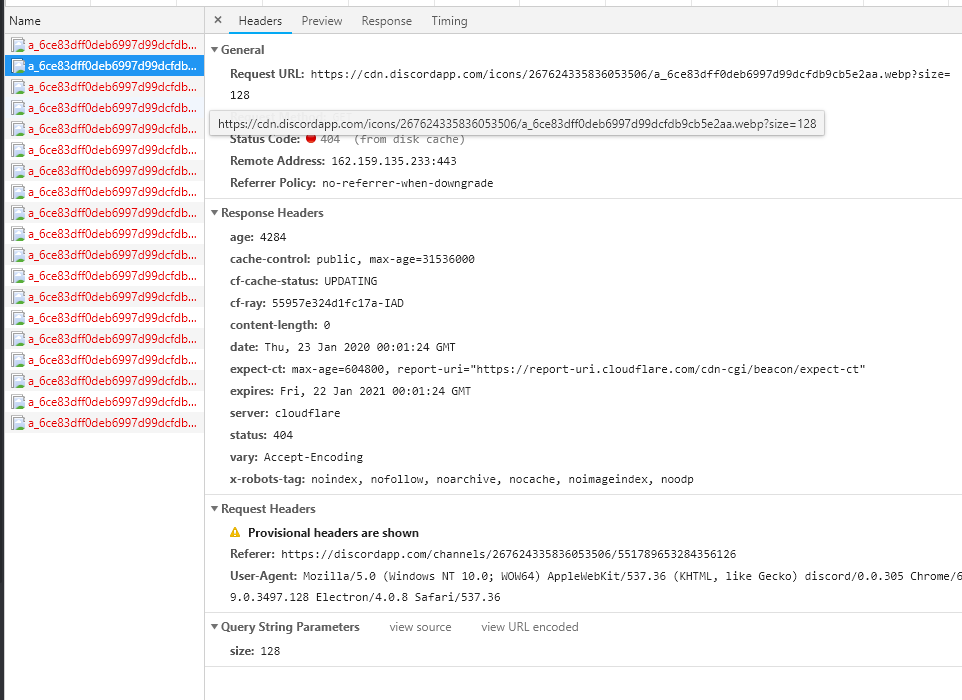This screenshot has width=962, height=700.
Task: Click the red 404 status indicator dot
Action: [x=311, y=139]
